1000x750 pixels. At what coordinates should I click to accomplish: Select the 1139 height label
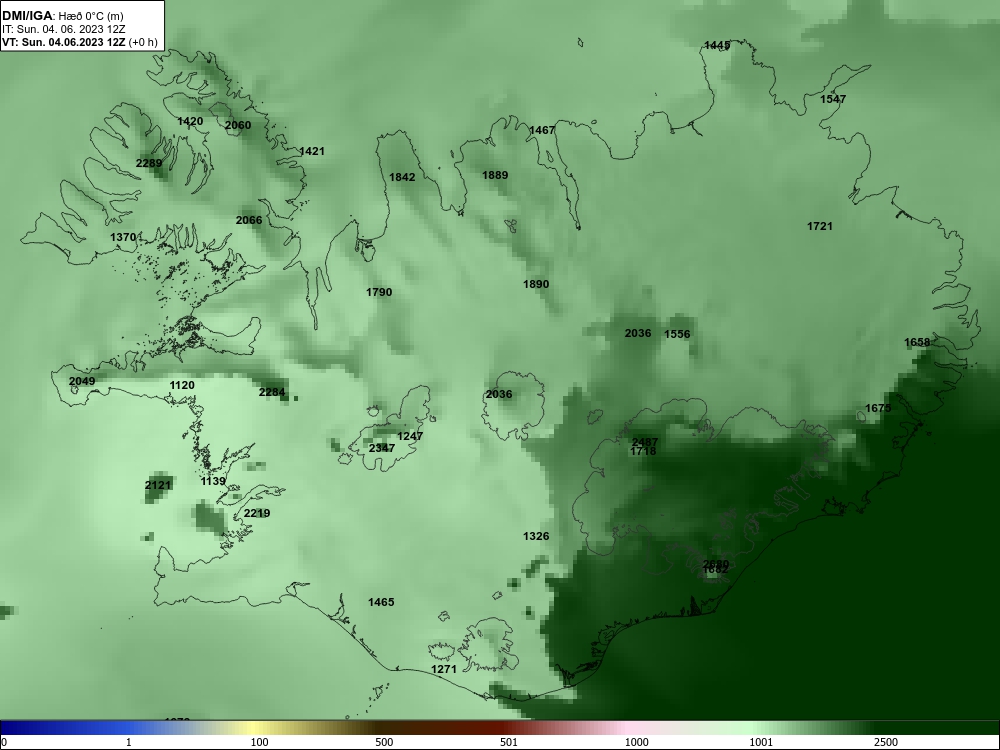click(213, 482)
